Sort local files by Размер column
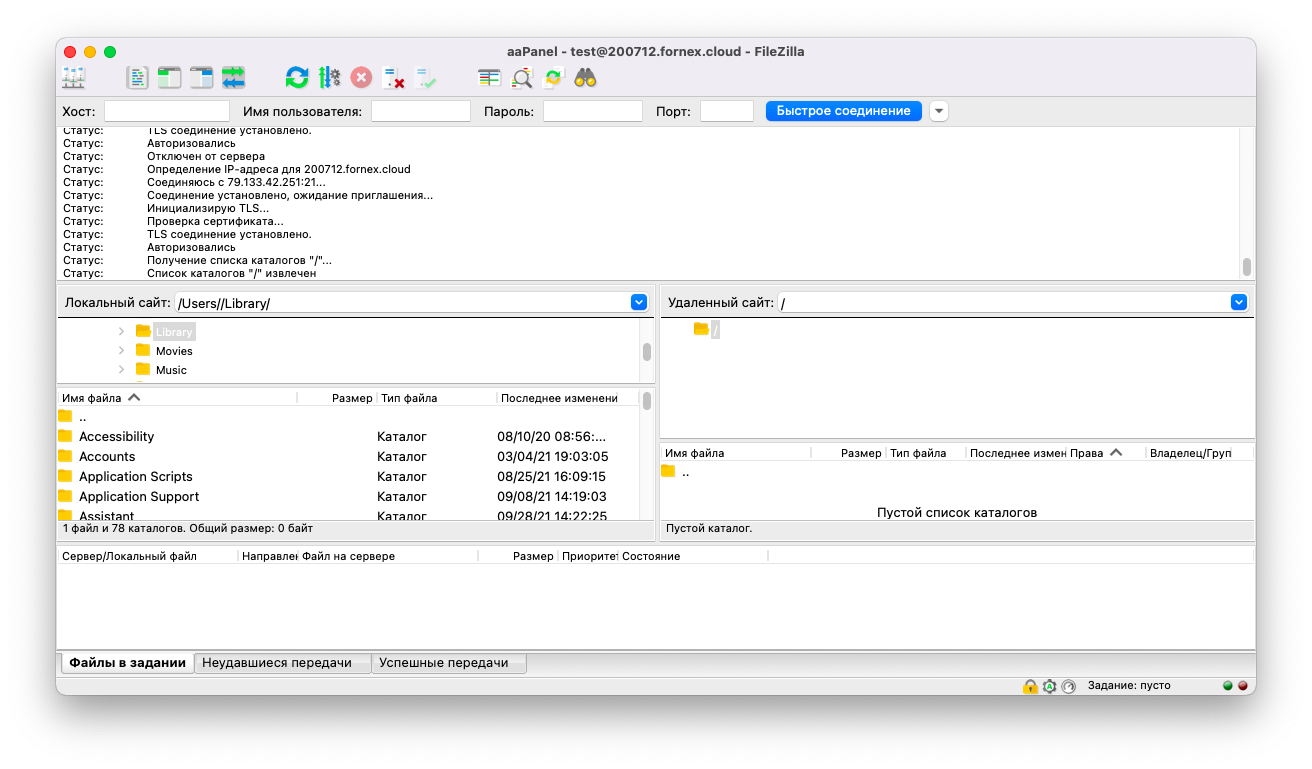Screen dimensions: 1312x769 pyautogui.click(x=336, y=398)
